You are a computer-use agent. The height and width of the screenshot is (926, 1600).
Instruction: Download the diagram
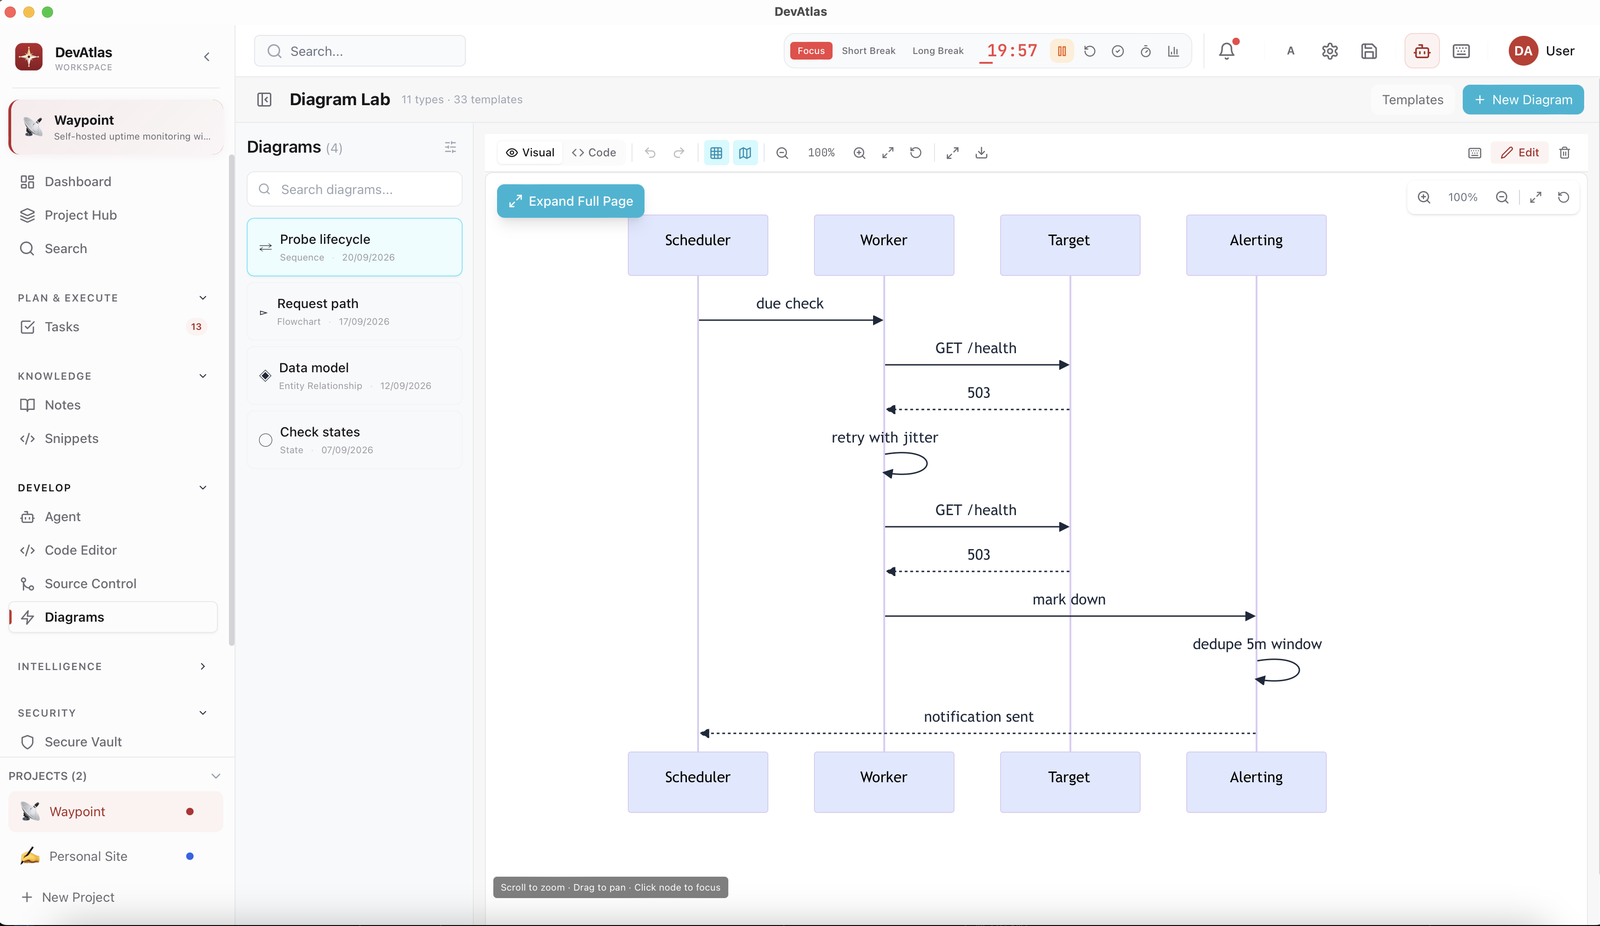click(x=981, y=153)
